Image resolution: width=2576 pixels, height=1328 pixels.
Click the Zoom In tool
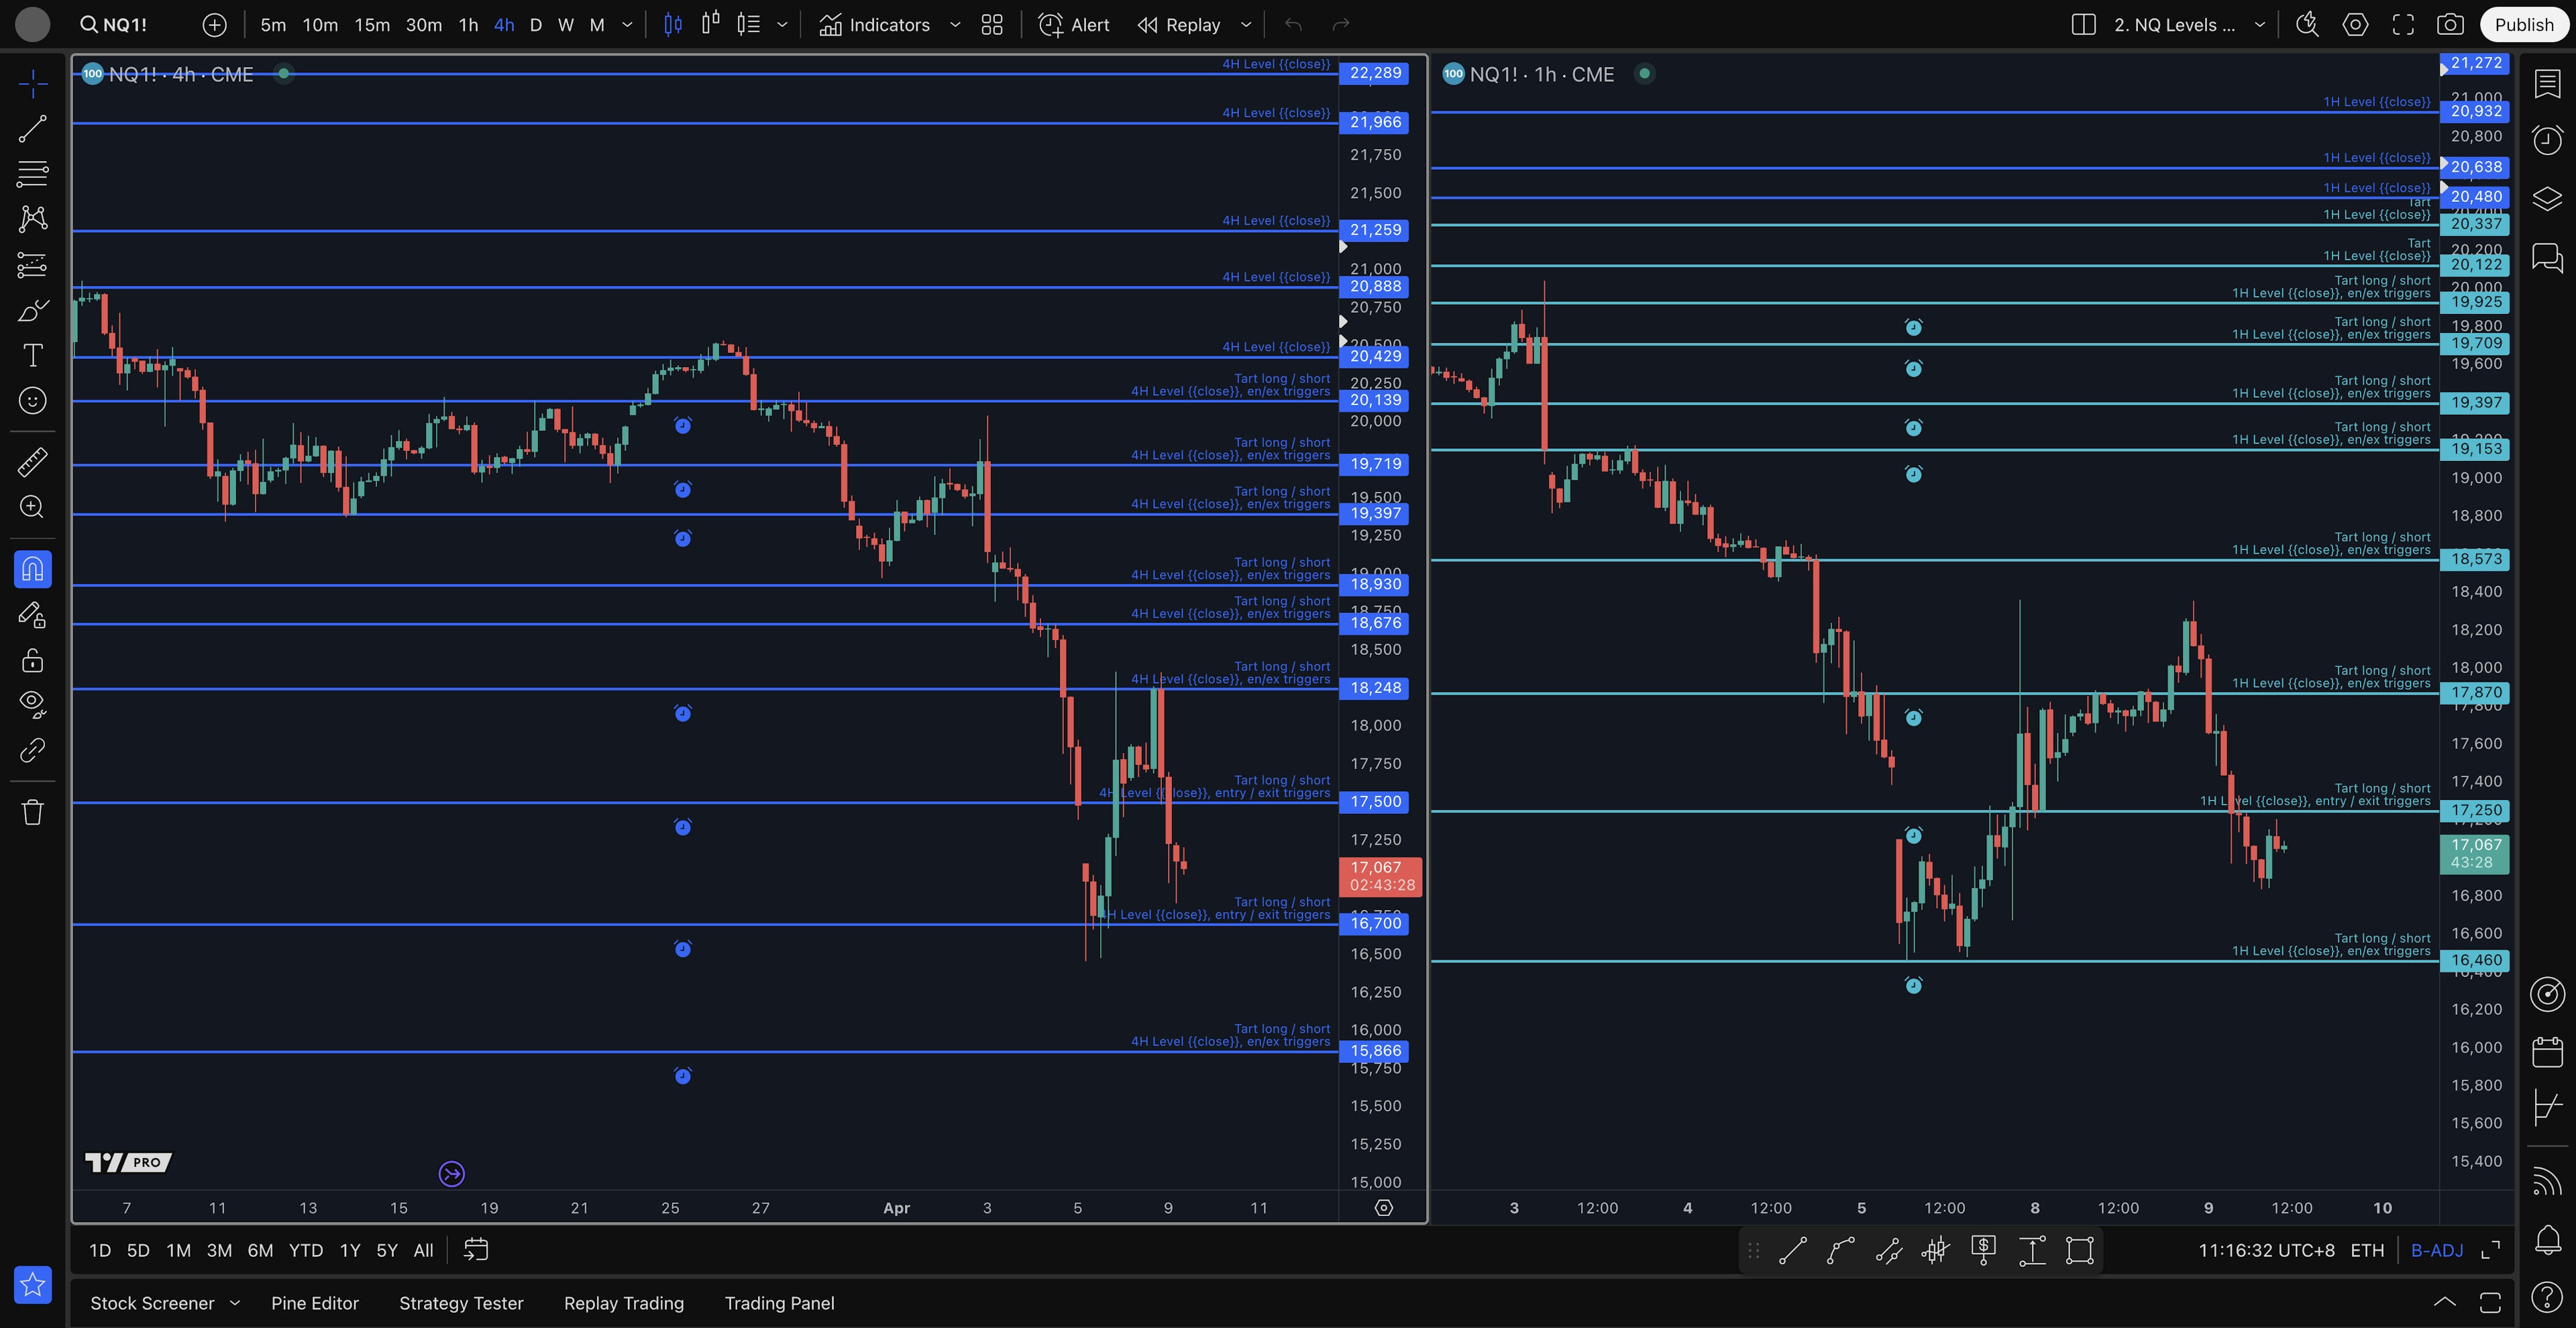click(x=32, y=507)
